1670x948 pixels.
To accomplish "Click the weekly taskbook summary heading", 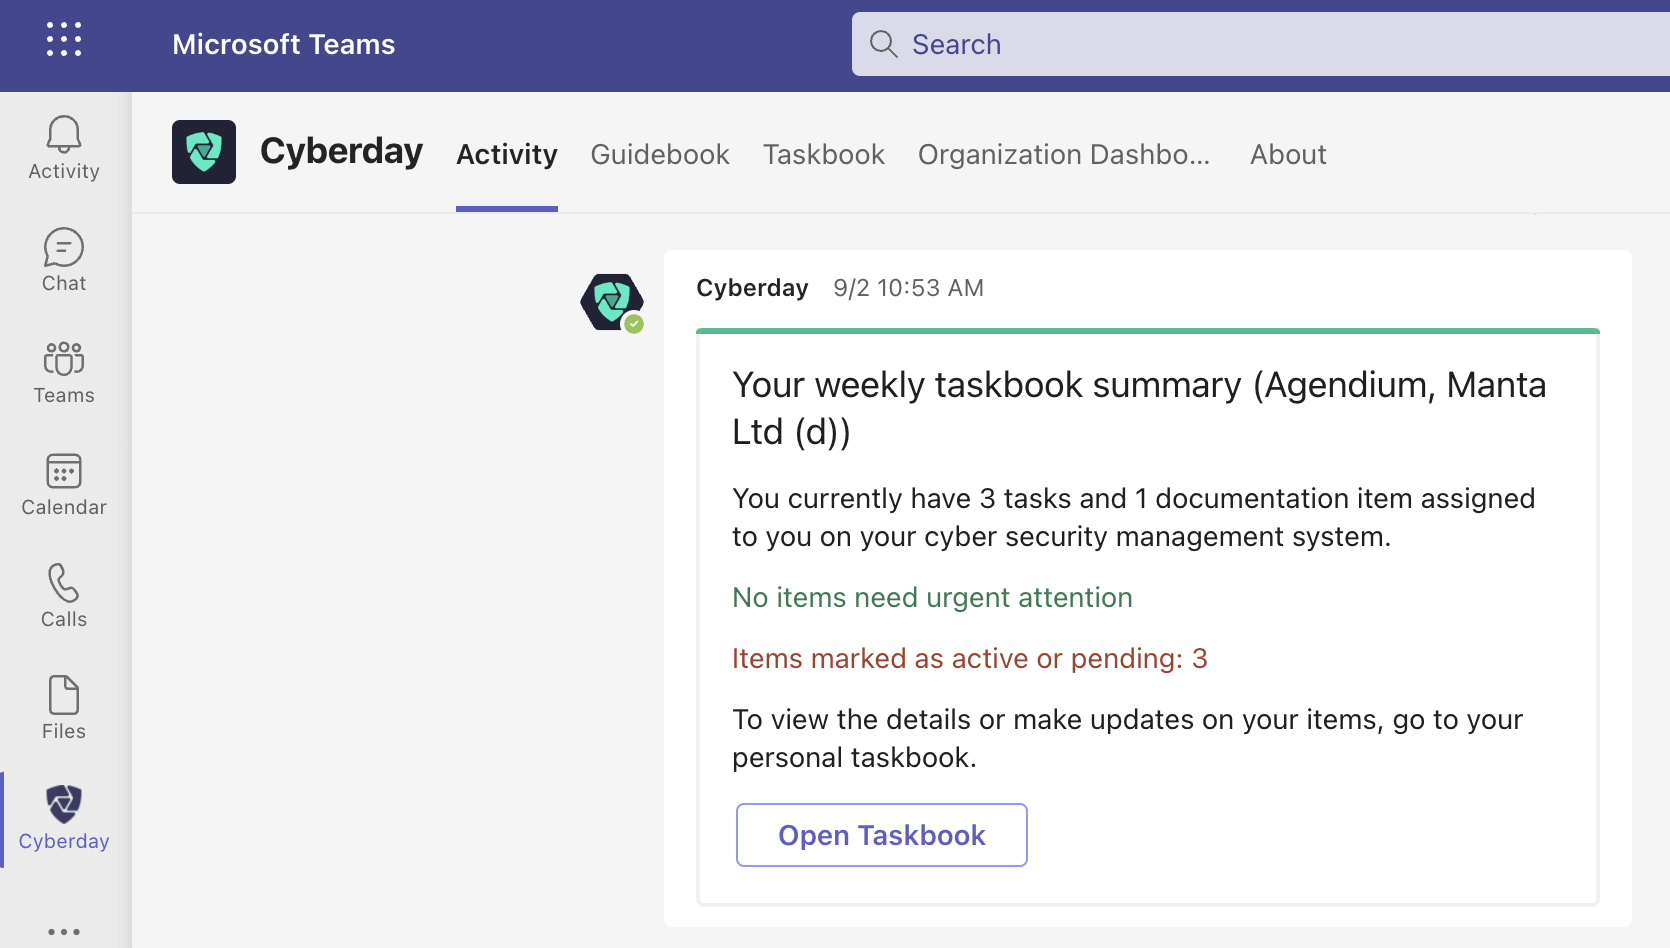I will coord(1139,408).
